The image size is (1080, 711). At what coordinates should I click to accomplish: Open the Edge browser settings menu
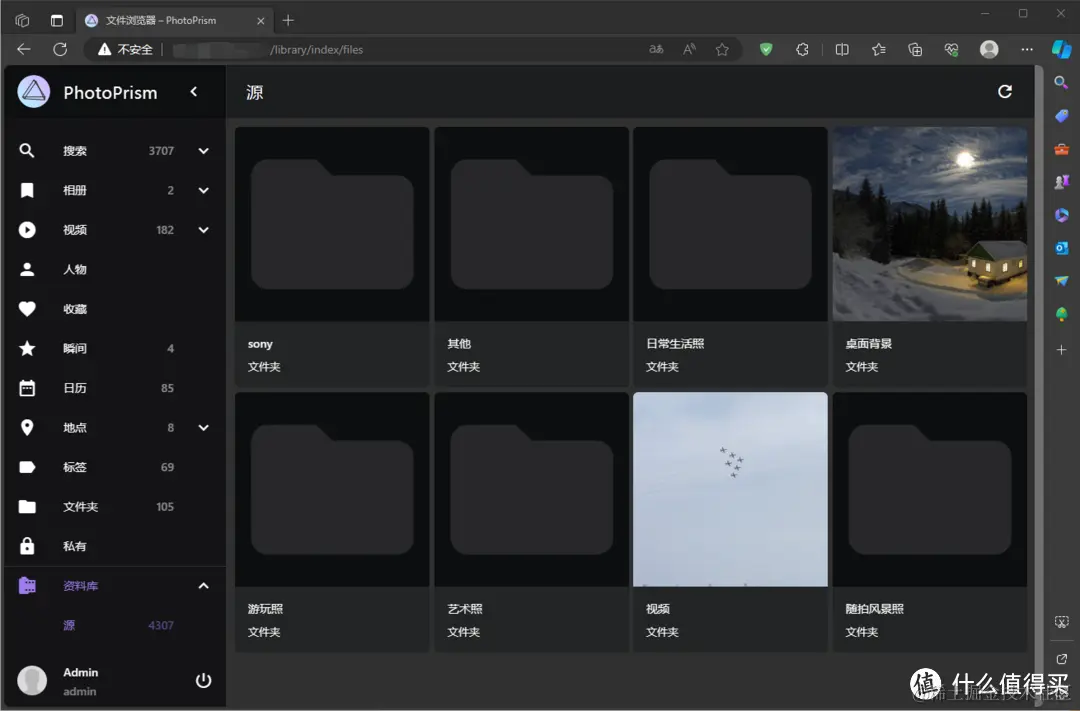coord(1026,49)
